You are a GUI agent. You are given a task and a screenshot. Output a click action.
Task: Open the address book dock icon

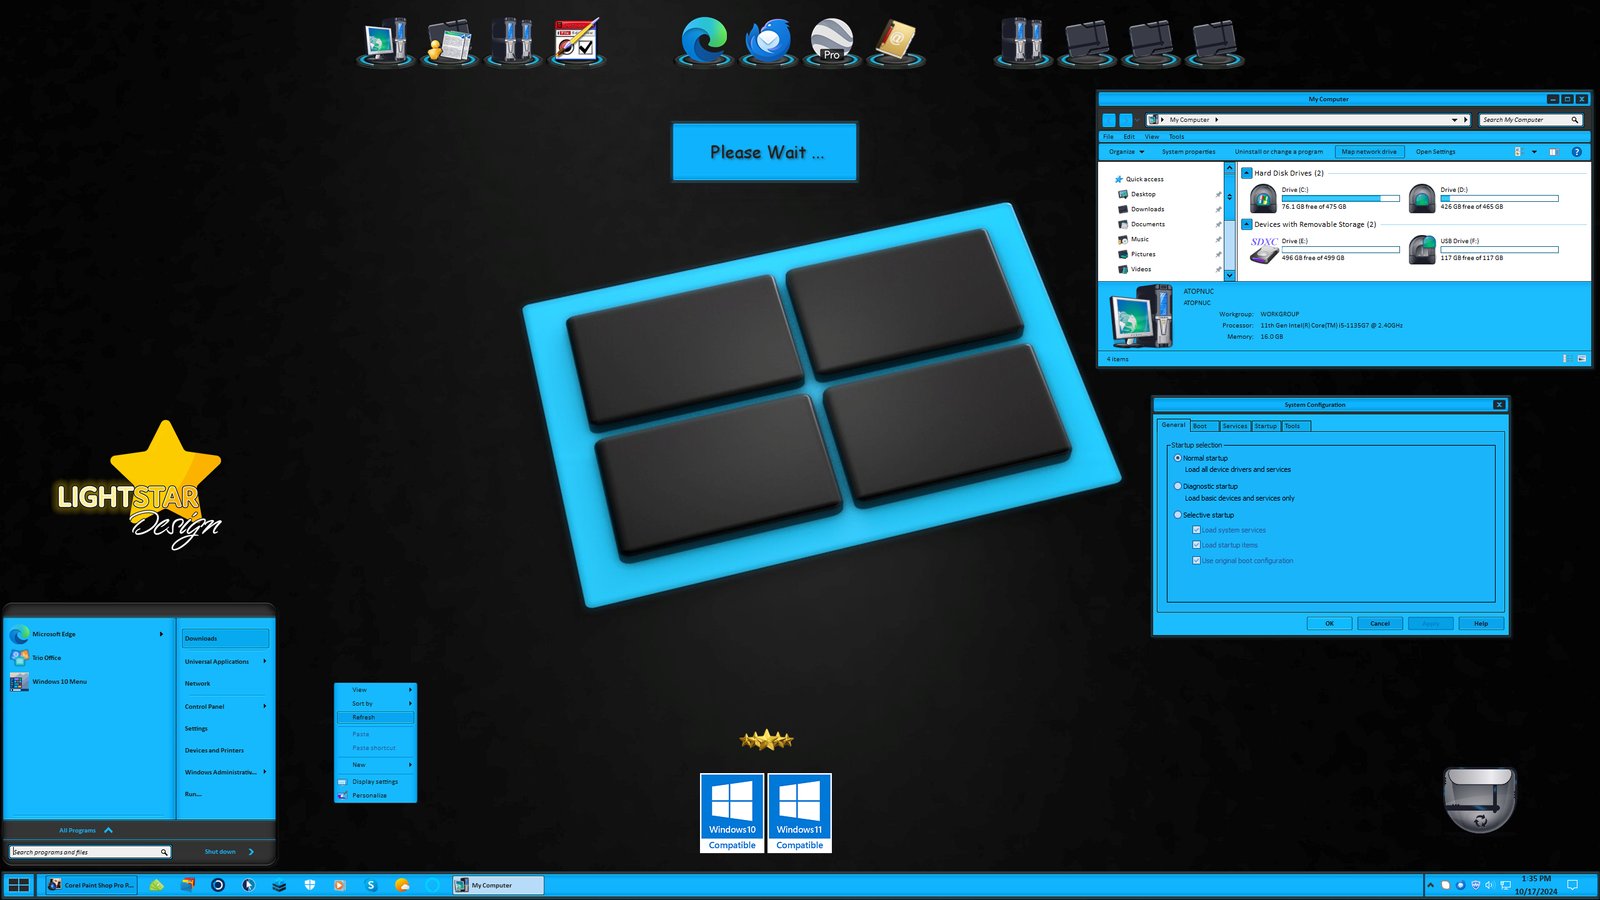coord(896,41)
